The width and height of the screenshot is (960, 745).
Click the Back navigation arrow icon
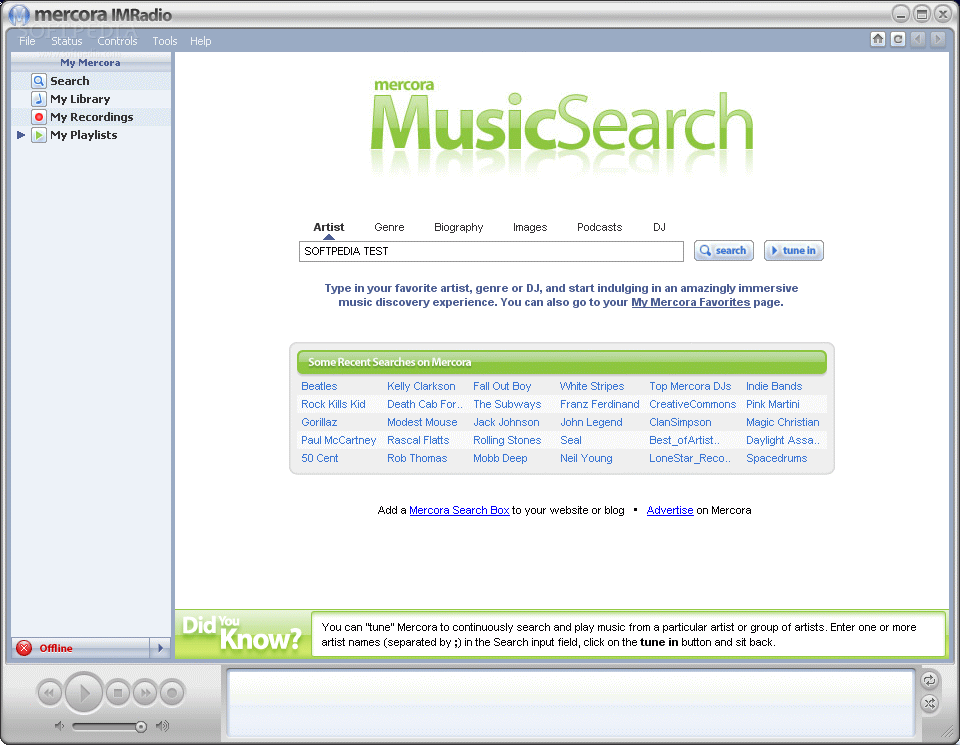pos(918,39)
